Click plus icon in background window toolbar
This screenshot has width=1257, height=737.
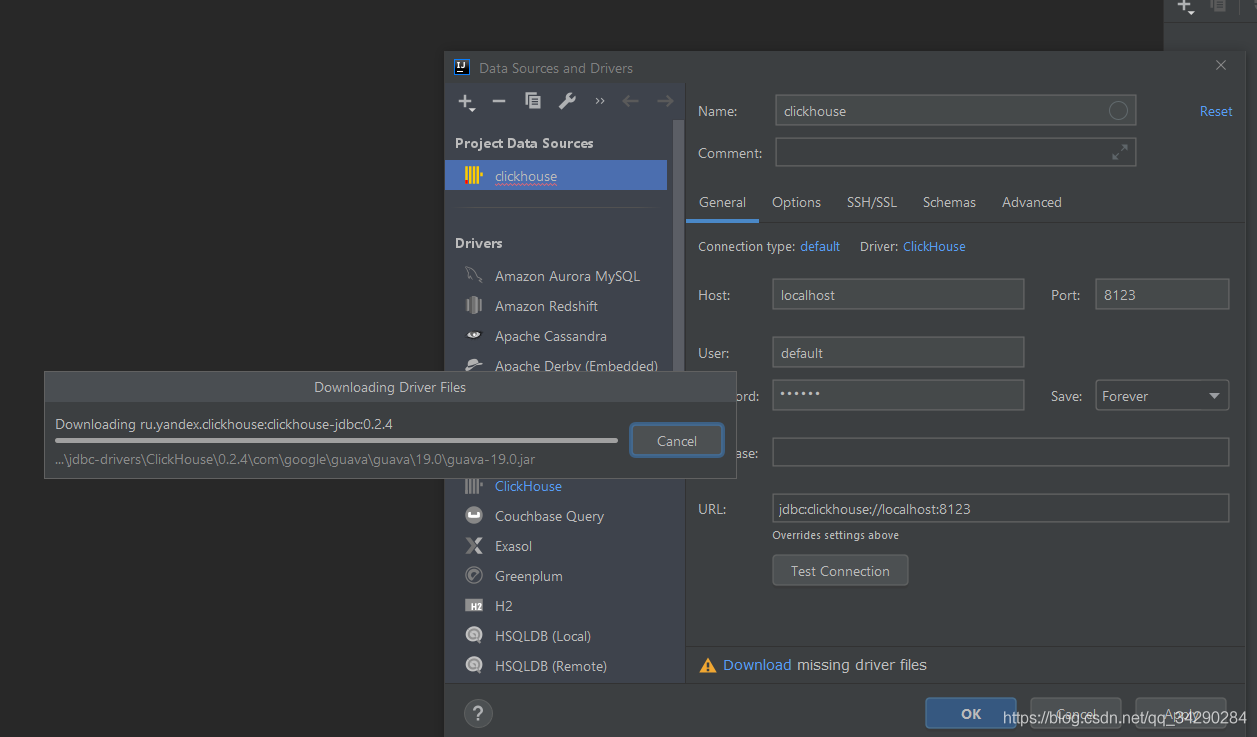tap(1185, 7)
